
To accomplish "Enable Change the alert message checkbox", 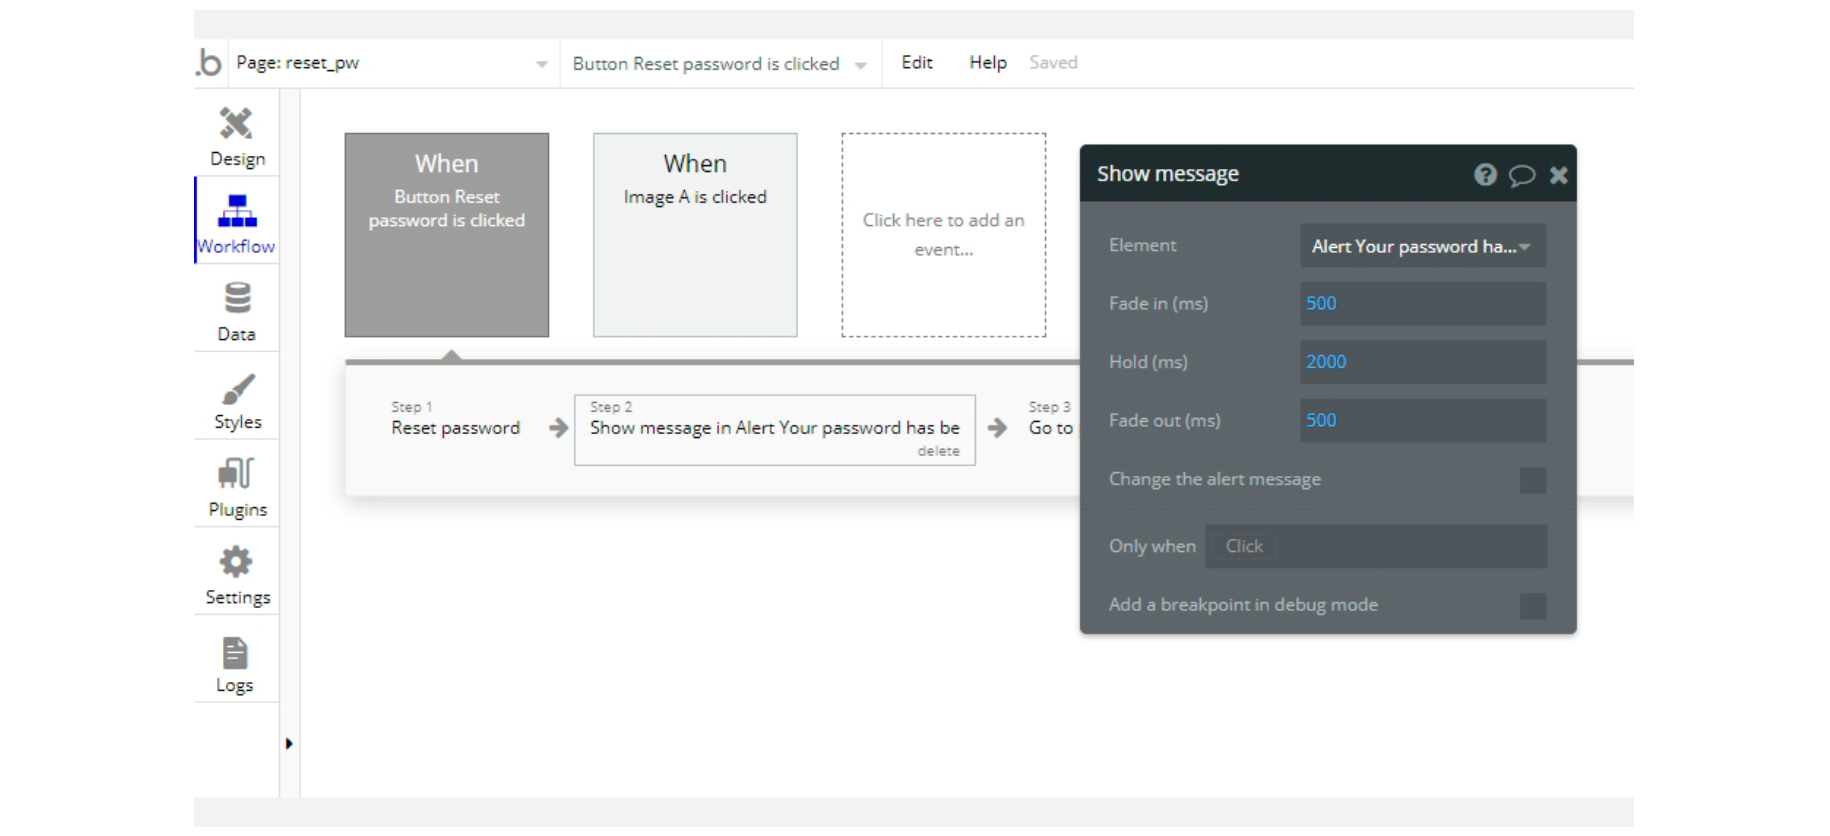I will click(x=1532, y=480).
